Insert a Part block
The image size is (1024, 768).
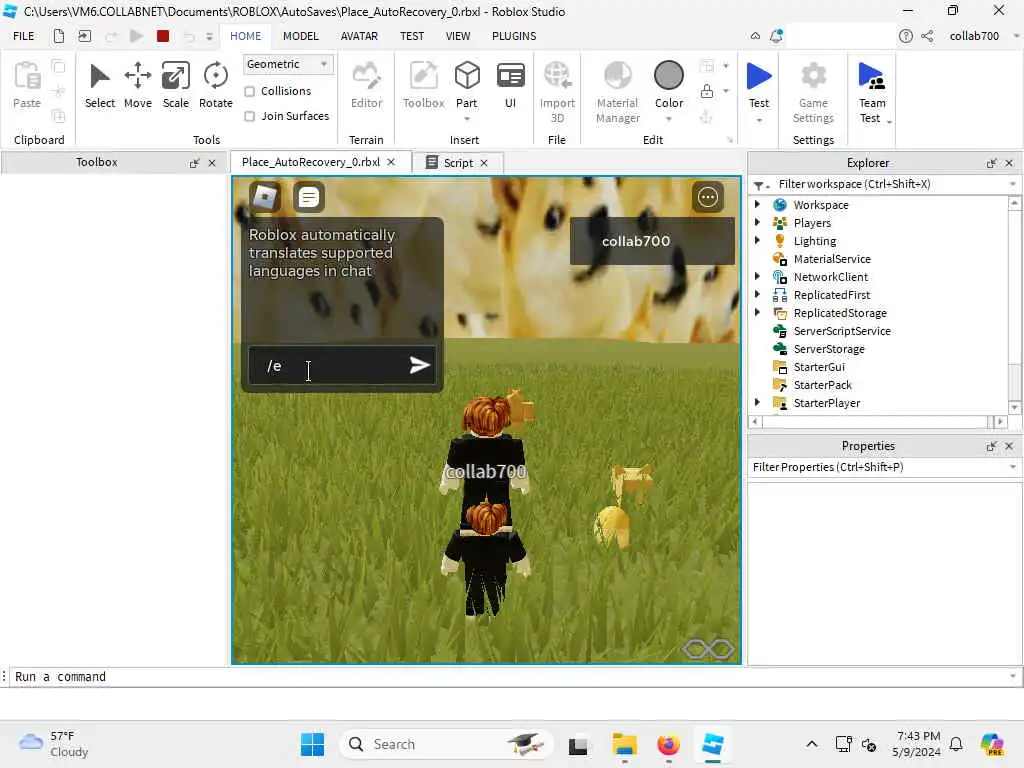(467, 85)
